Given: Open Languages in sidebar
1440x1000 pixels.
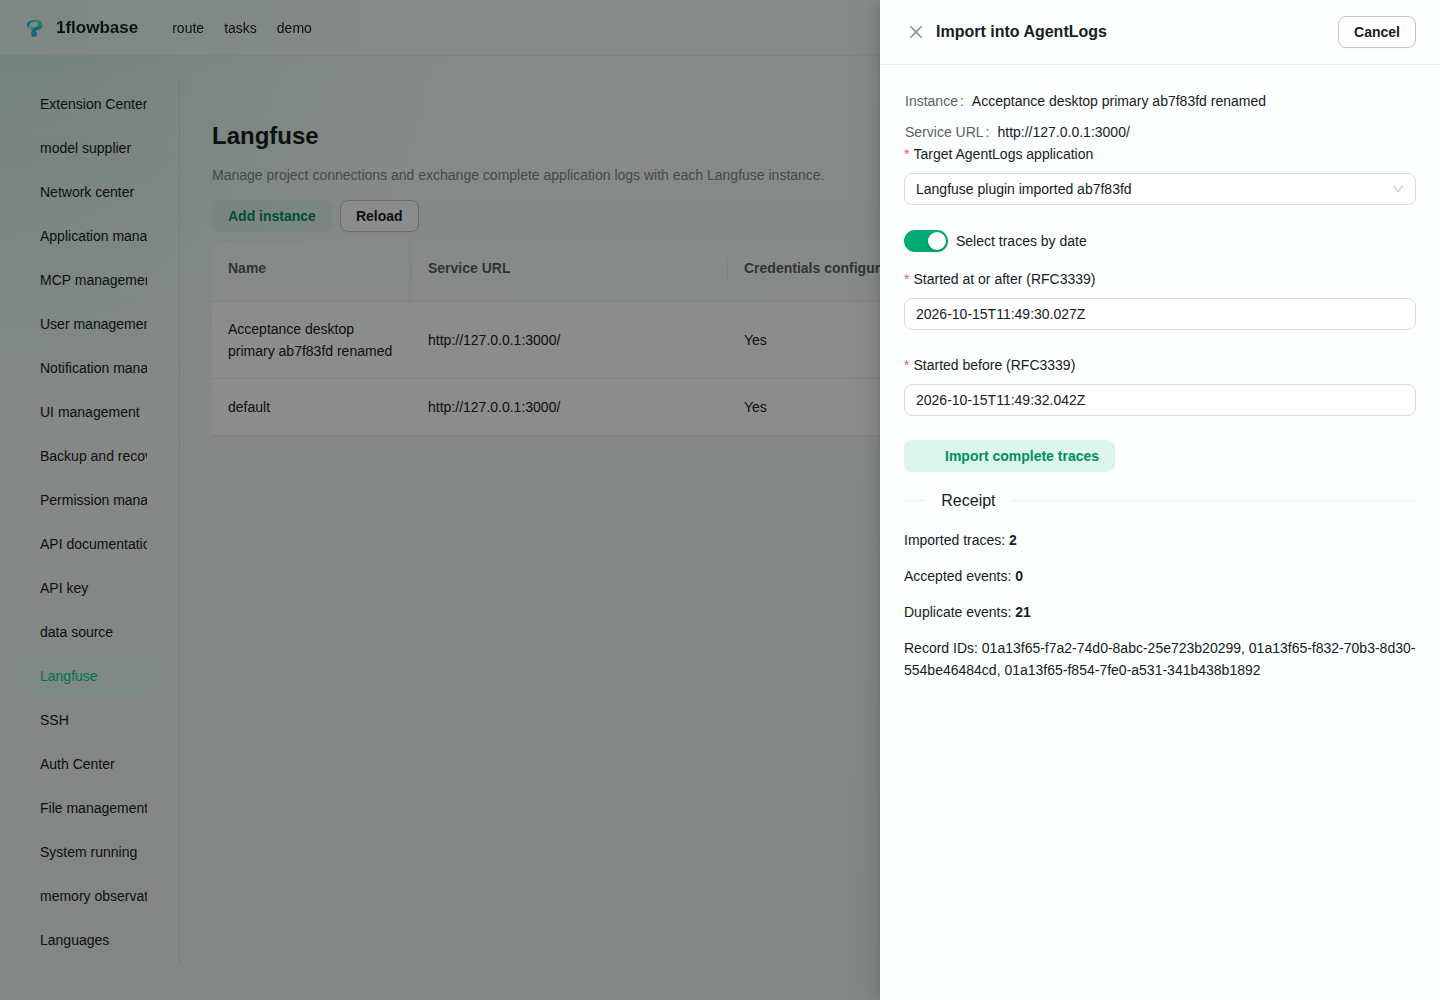Looking at the screenshot, I should [x=90, y=940].
